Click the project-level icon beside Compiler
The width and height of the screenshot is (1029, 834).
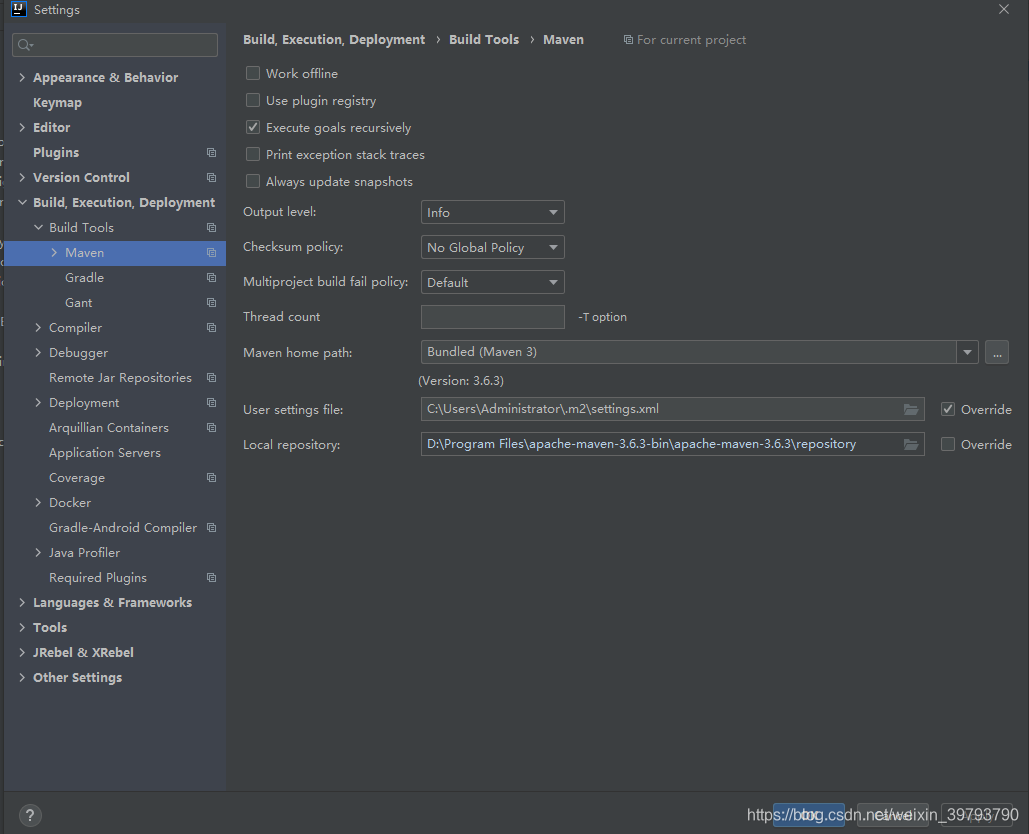(211, 327)
